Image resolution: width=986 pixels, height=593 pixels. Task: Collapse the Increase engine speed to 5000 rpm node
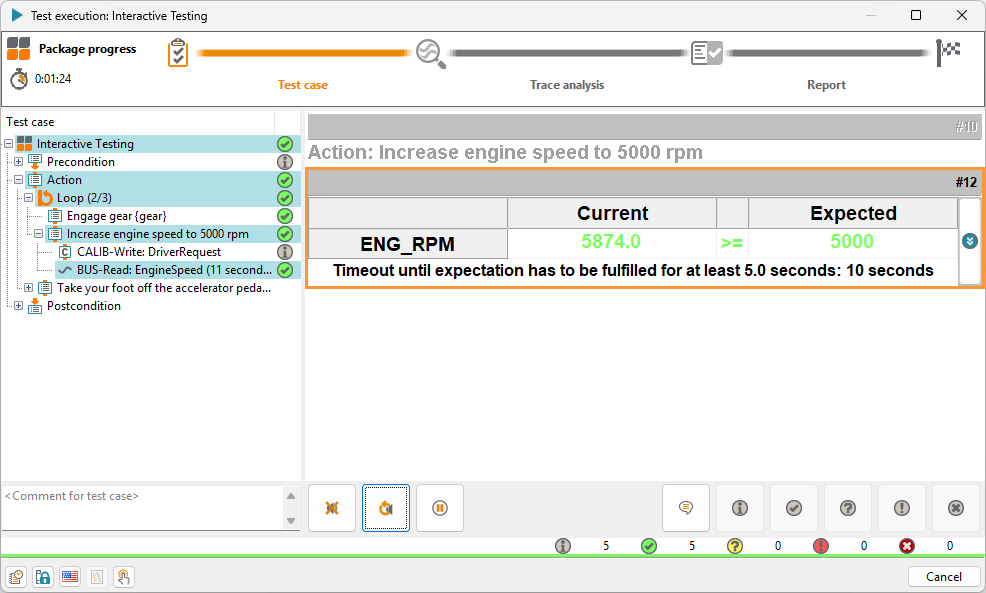(x=39, y=234)
